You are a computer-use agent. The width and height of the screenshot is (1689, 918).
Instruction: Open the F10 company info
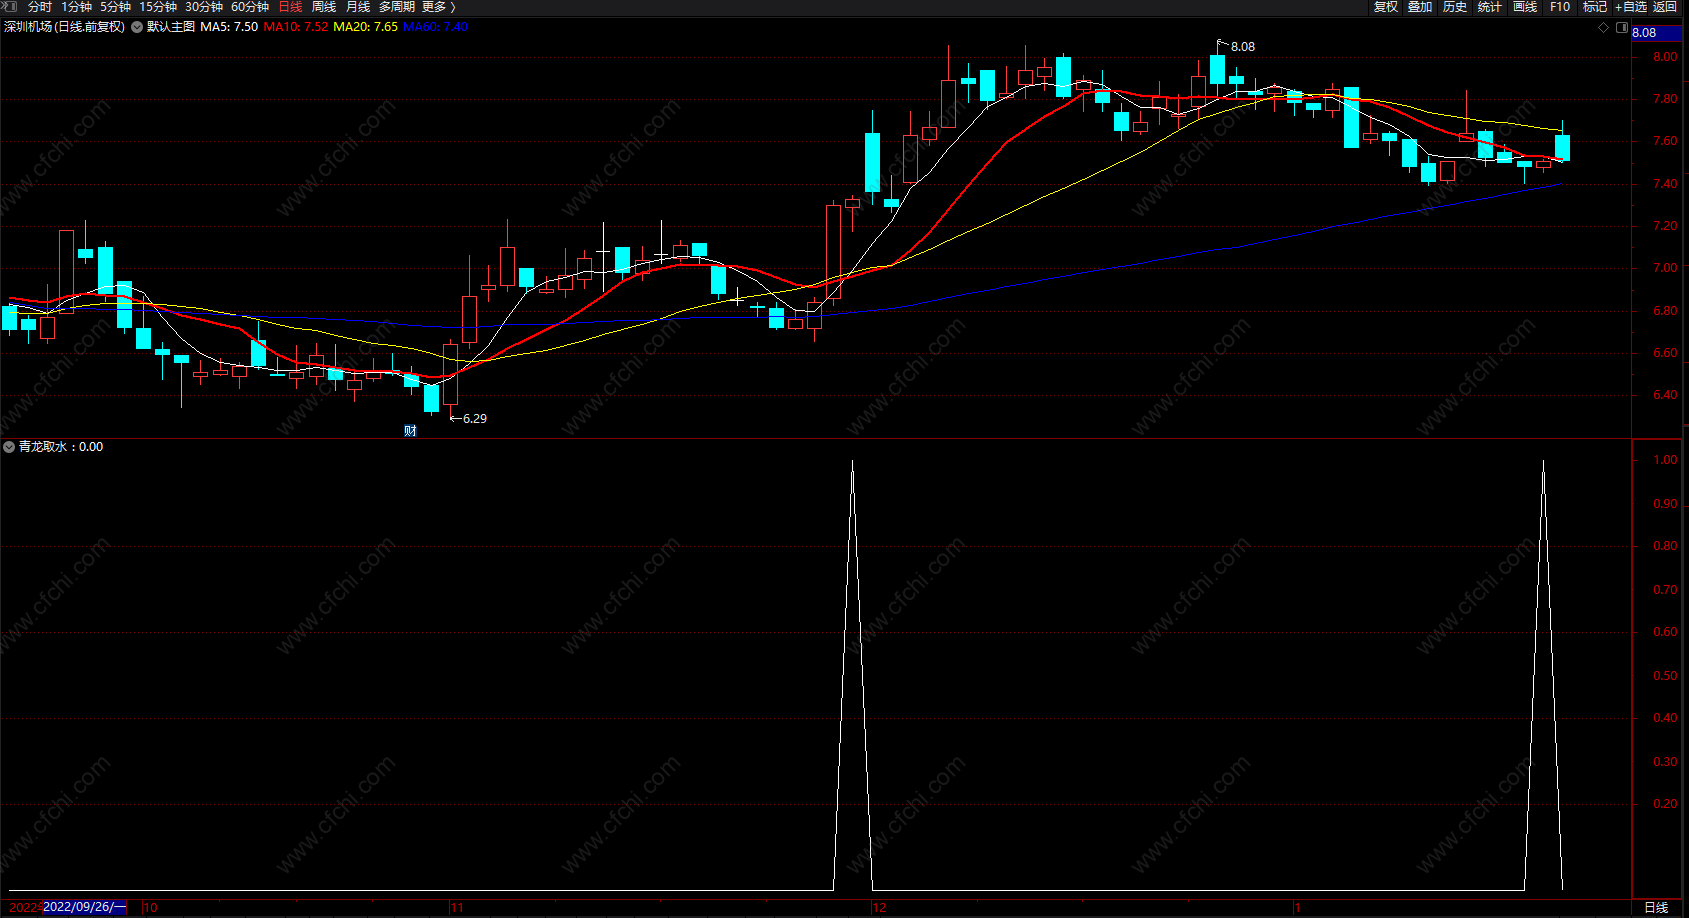pos(1560,7)
